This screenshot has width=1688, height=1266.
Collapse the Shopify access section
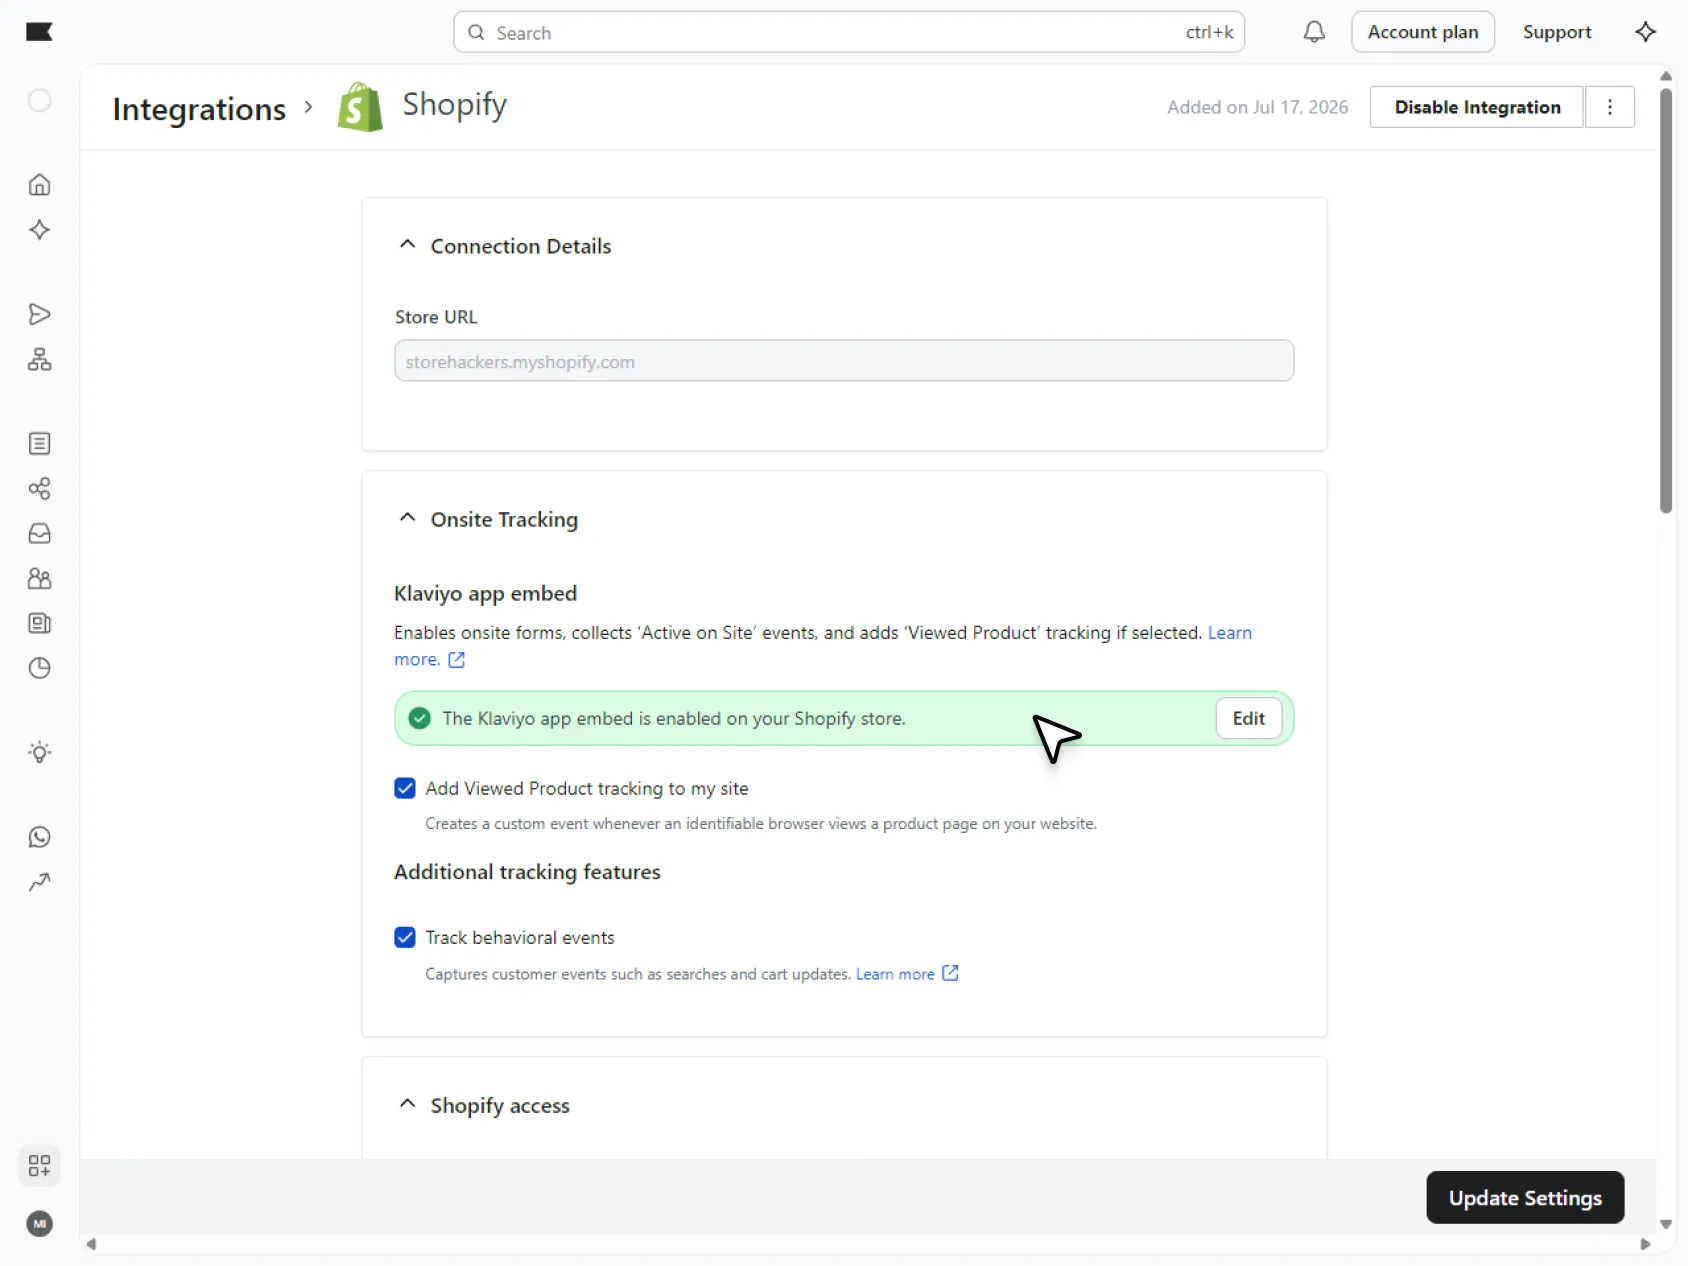click(x=407, y=1104)
